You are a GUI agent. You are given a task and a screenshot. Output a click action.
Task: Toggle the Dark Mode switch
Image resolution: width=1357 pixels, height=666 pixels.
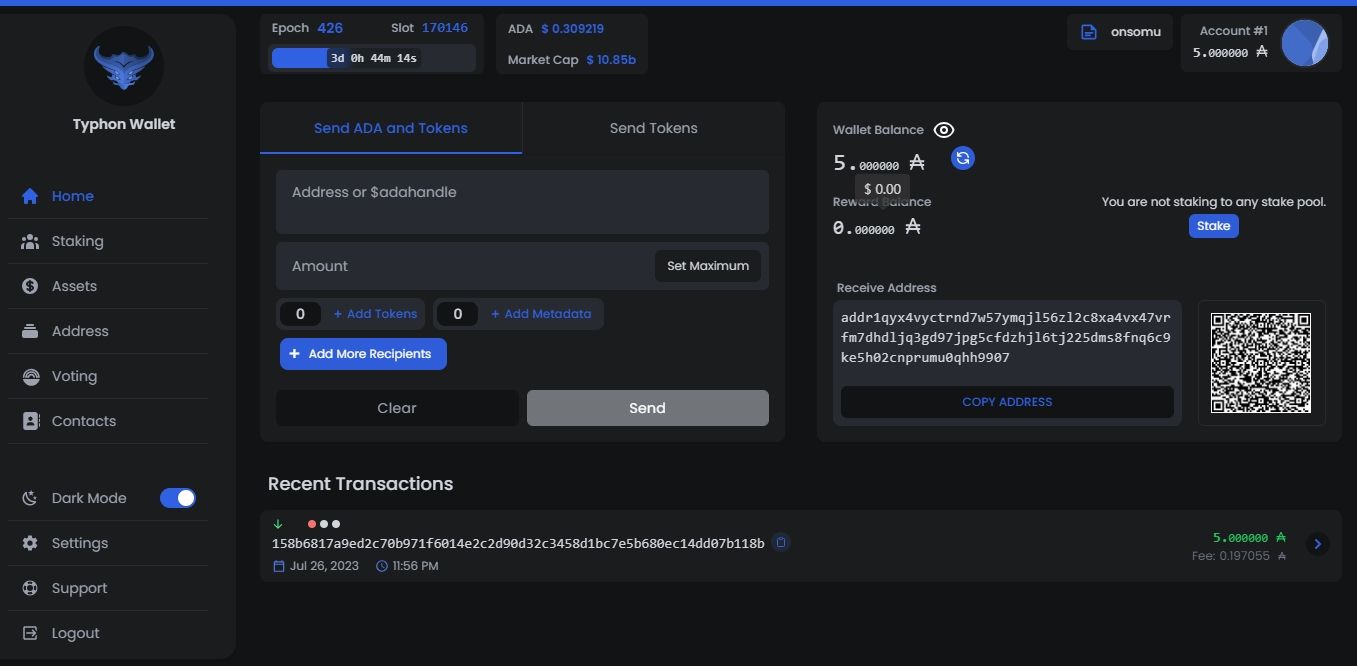click(178, 498)
